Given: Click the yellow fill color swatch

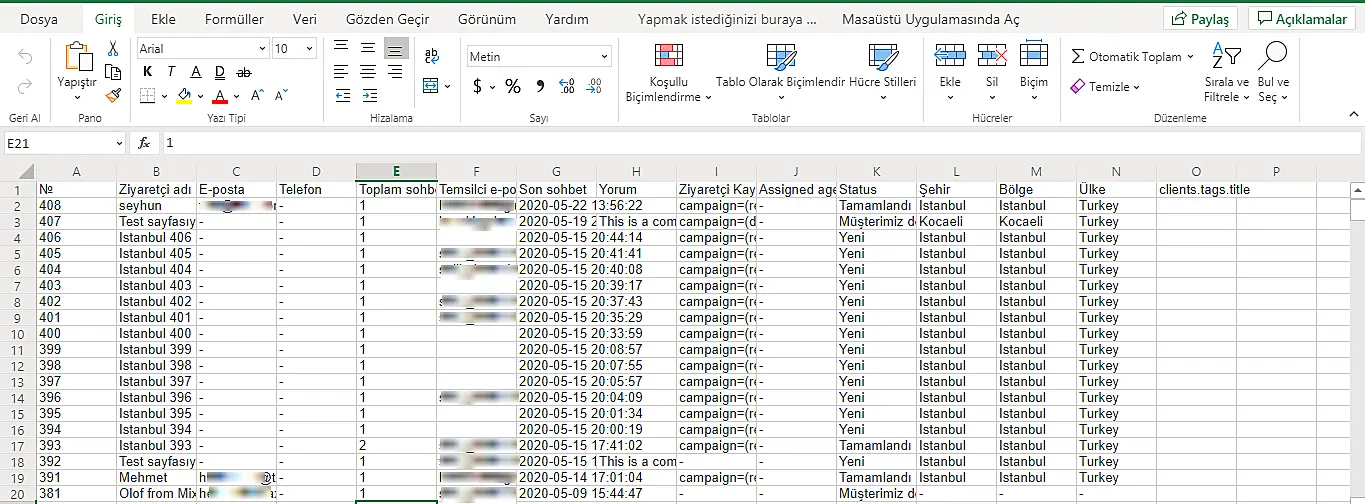Looking at the screenshot, I should click(183, 96).
